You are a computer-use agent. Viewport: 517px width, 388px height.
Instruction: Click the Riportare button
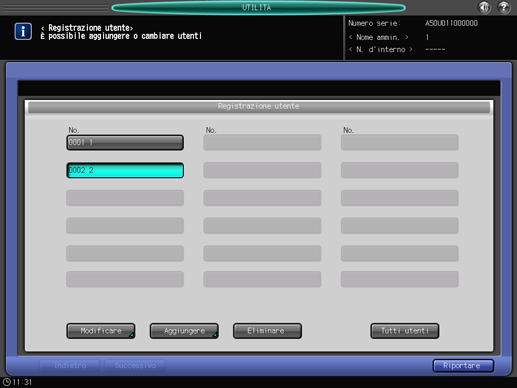pos(463,366)
